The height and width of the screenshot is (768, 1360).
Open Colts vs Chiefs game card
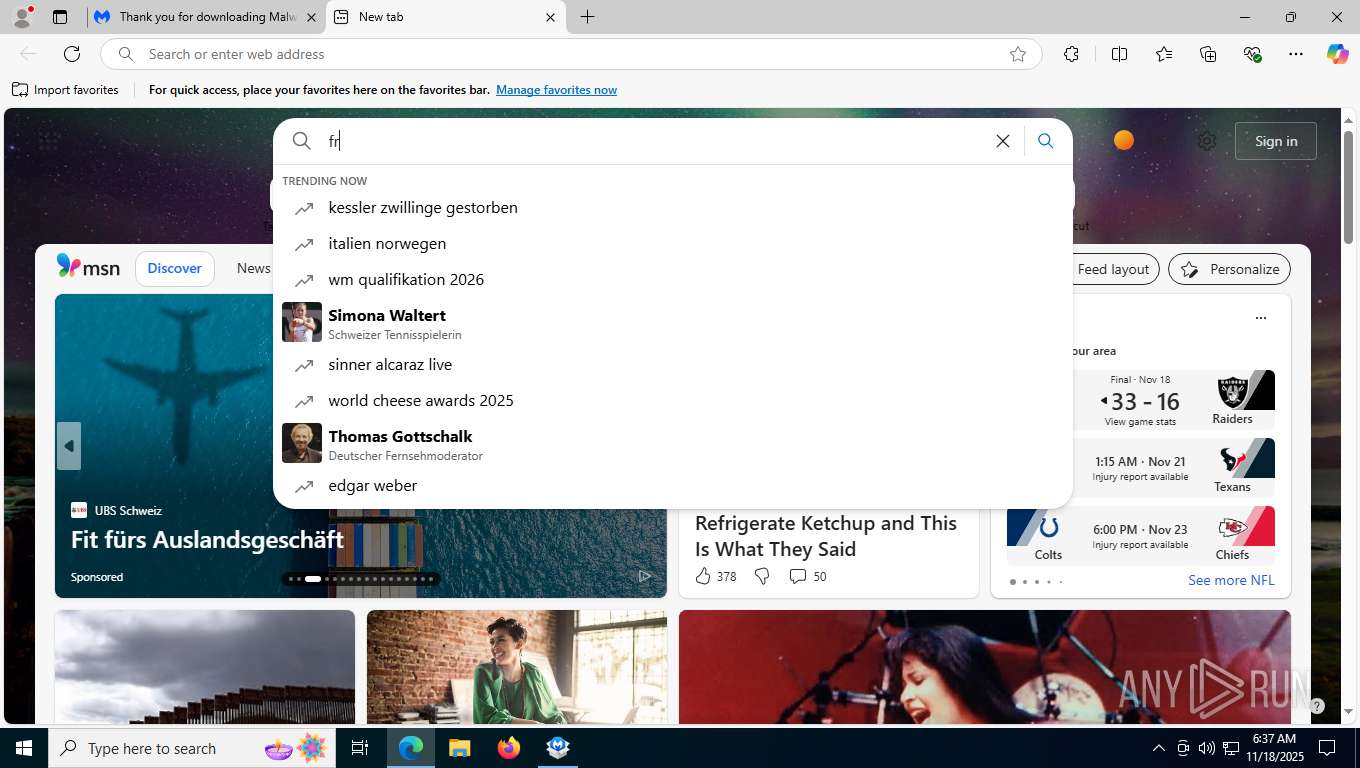click(x=1141, y=535)
